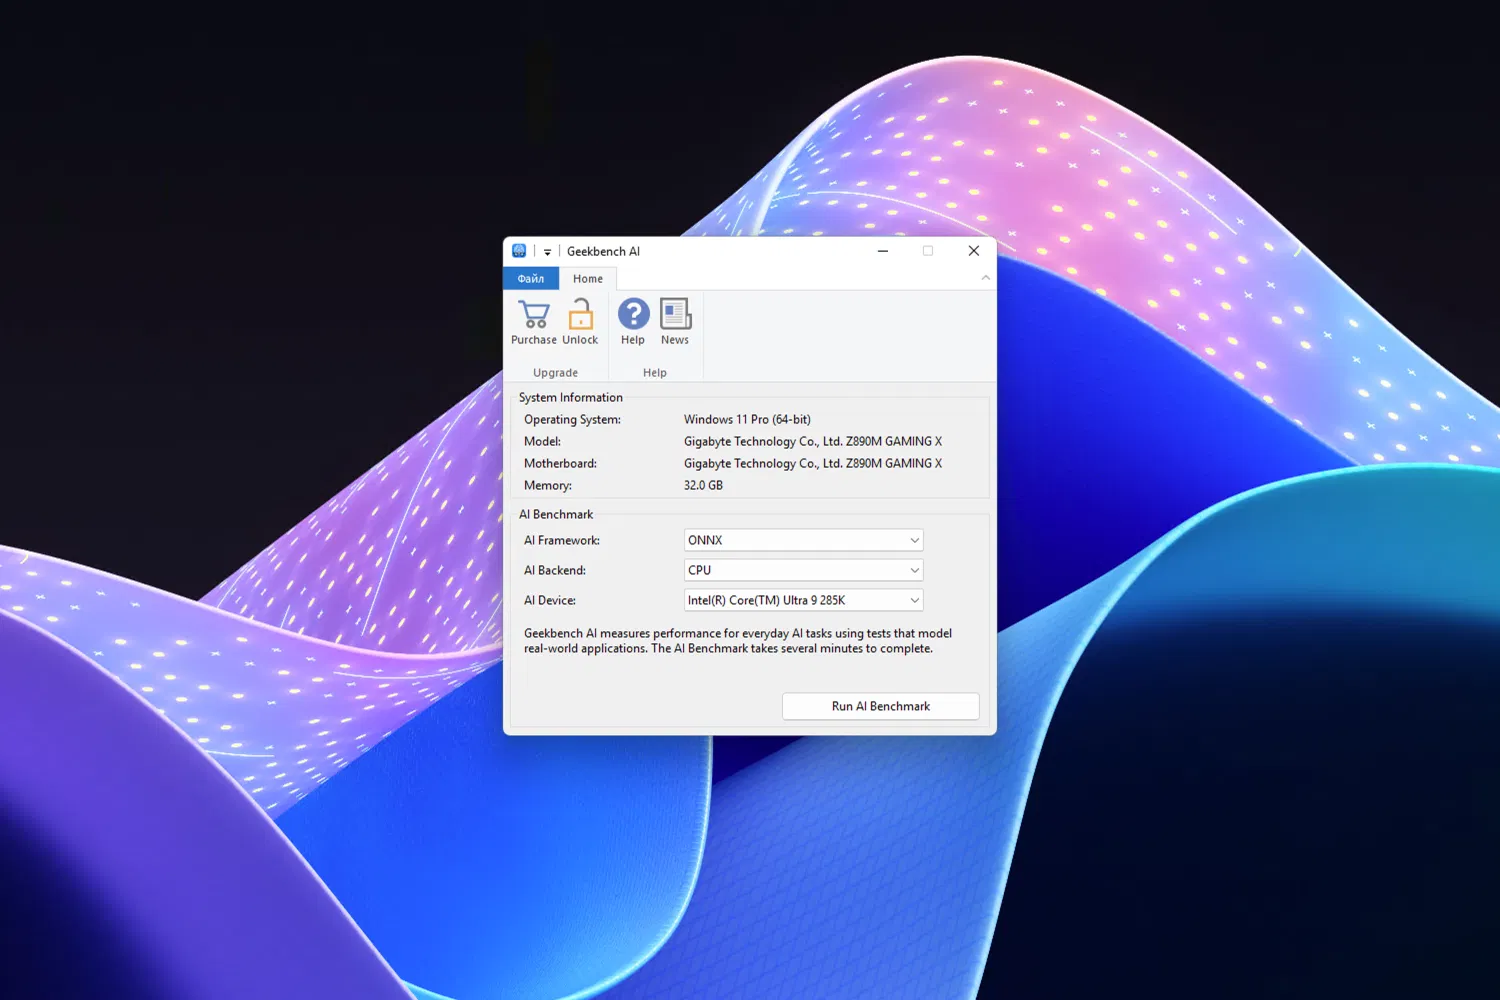Switch to the Home ribbon tab
This screenshot has height=1000, width=1500.
[588, 279]
